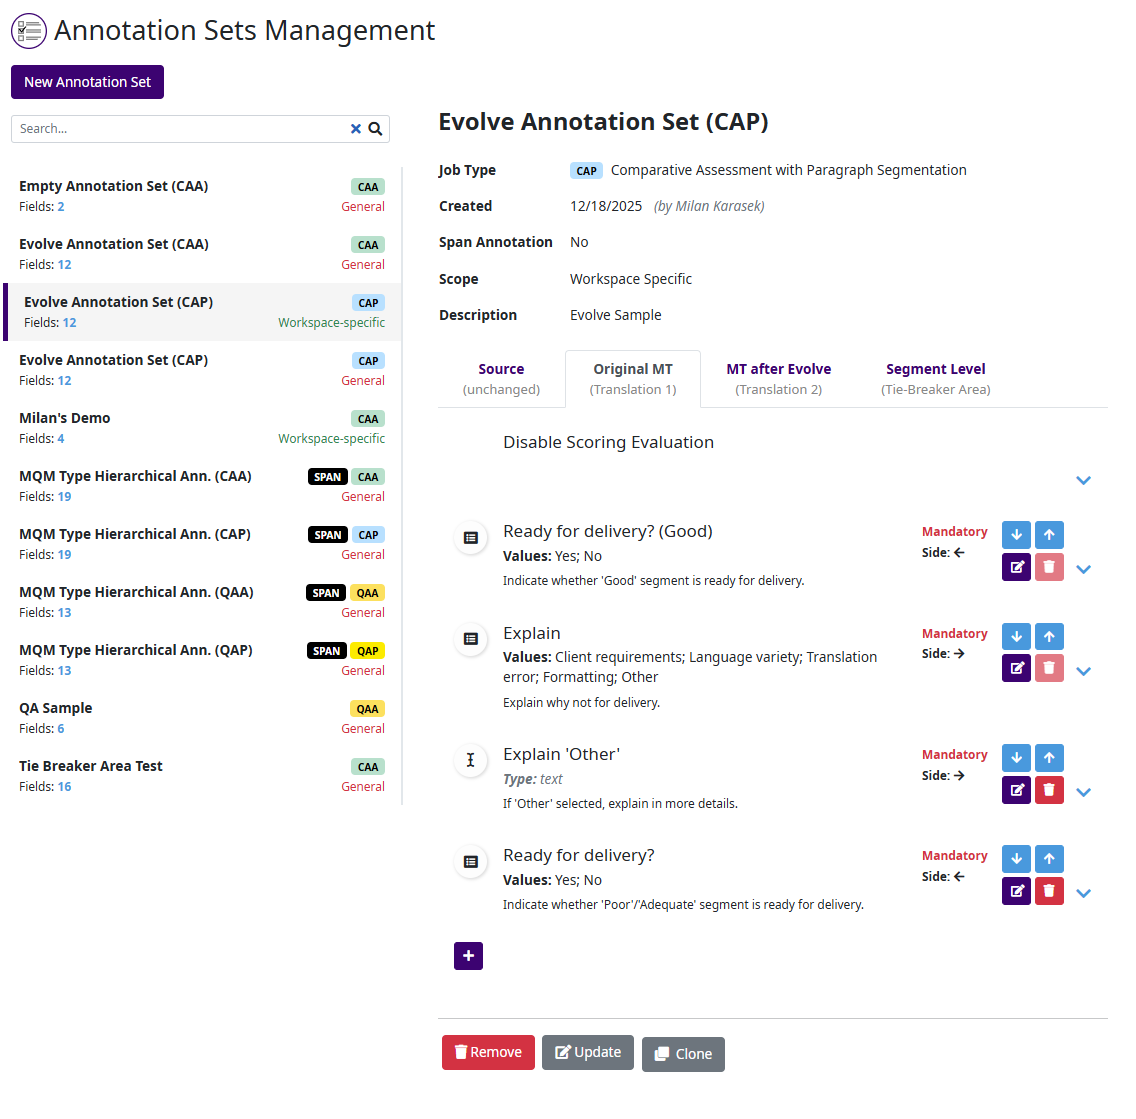Move 'Ready for delivery? (Good)' field down
The width and height of the screenshot is (1136, 1119).
click(1016, 534)
